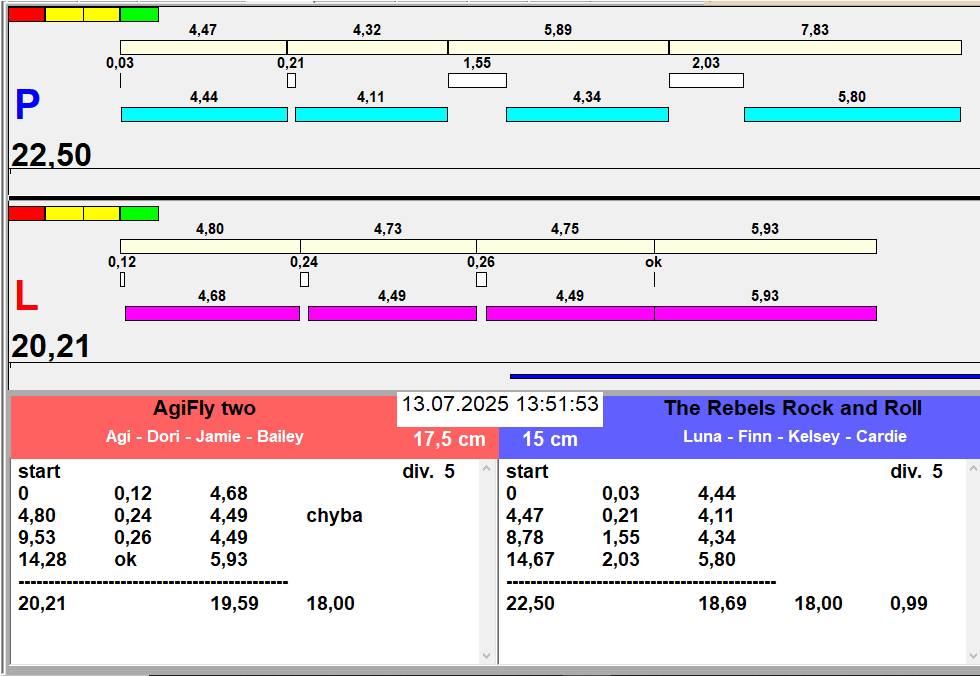Select the cyan run bar under 4,44
The width and height of the screenshot is (980, 676).
coord(204,114)
